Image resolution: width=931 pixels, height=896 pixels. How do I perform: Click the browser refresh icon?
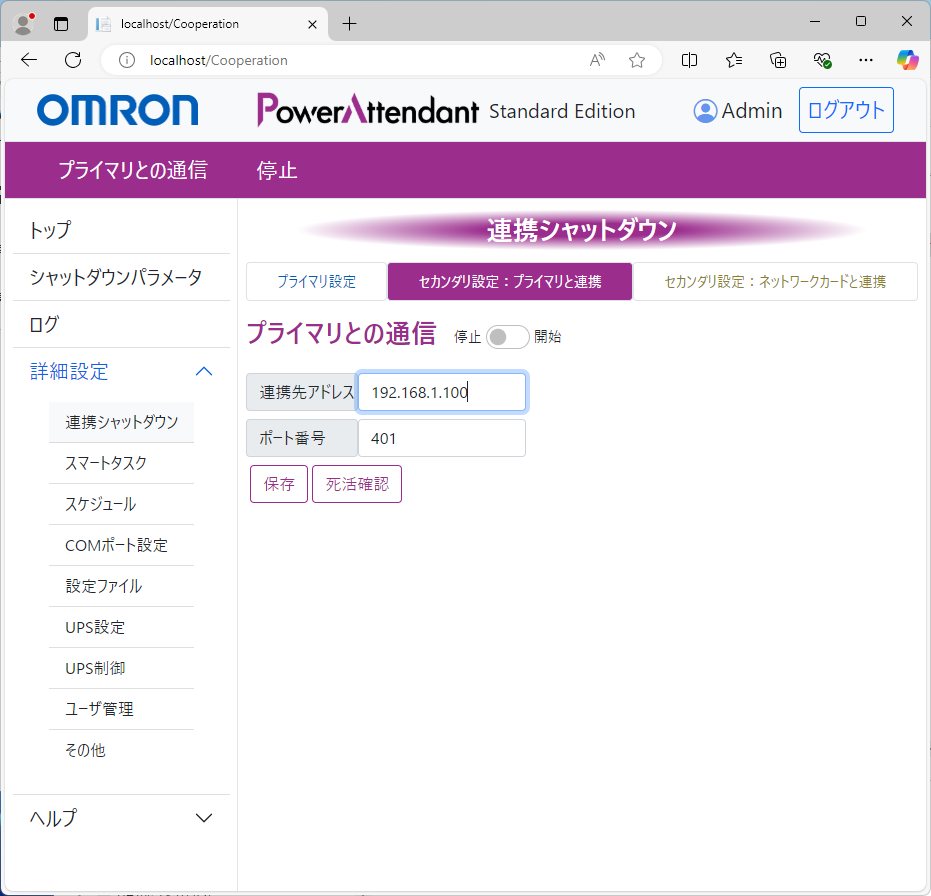(73, 60)
